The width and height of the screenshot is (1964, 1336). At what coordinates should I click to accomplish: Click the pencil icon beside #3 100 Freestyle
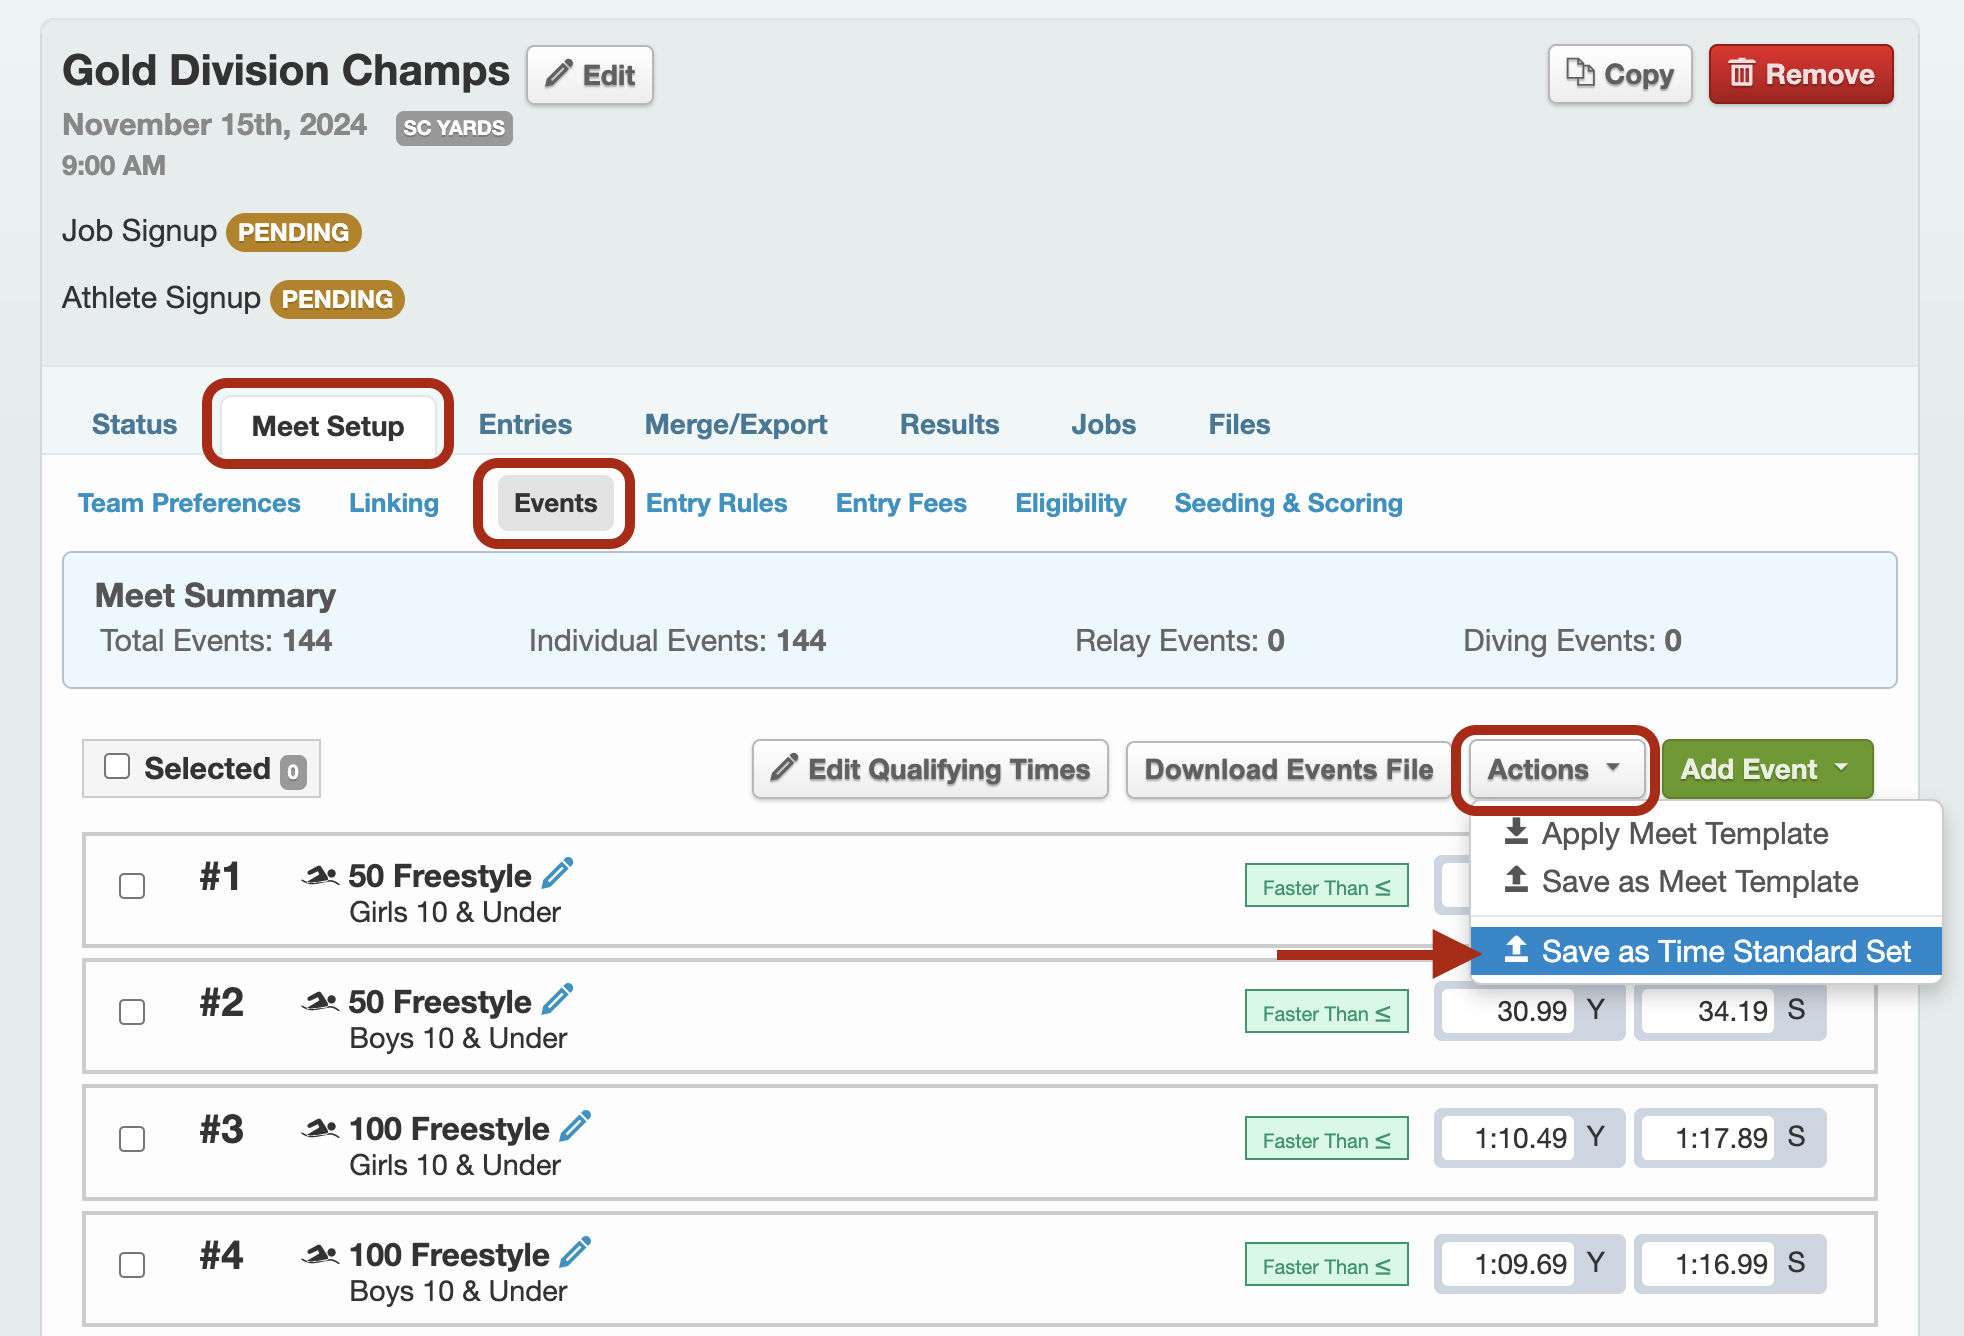tap(575, 1127)
